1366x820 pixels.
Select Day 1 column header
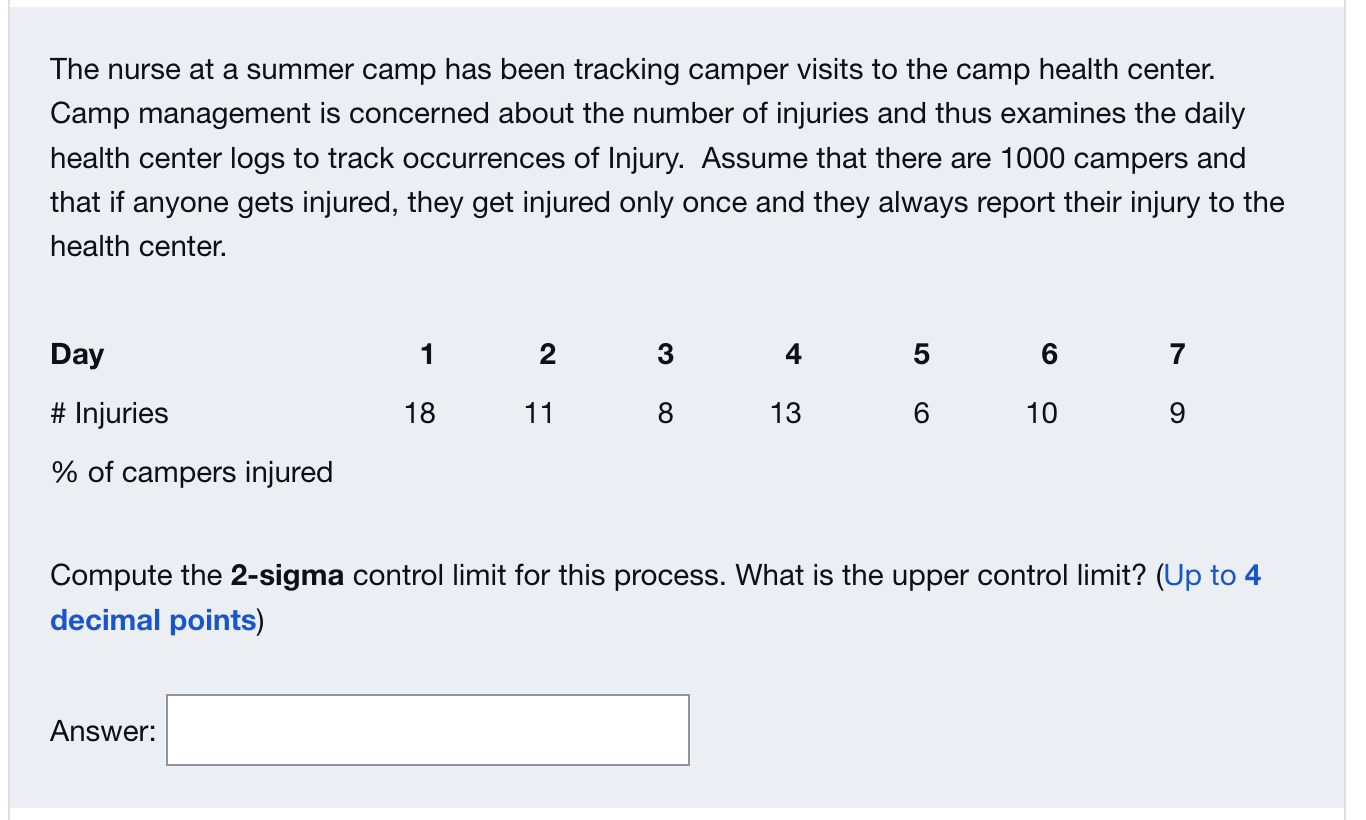tap(428, 354)
